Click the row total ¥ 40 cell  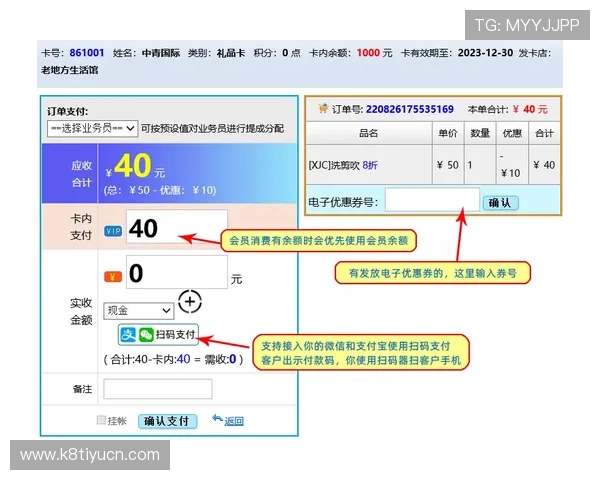point(544,165)
